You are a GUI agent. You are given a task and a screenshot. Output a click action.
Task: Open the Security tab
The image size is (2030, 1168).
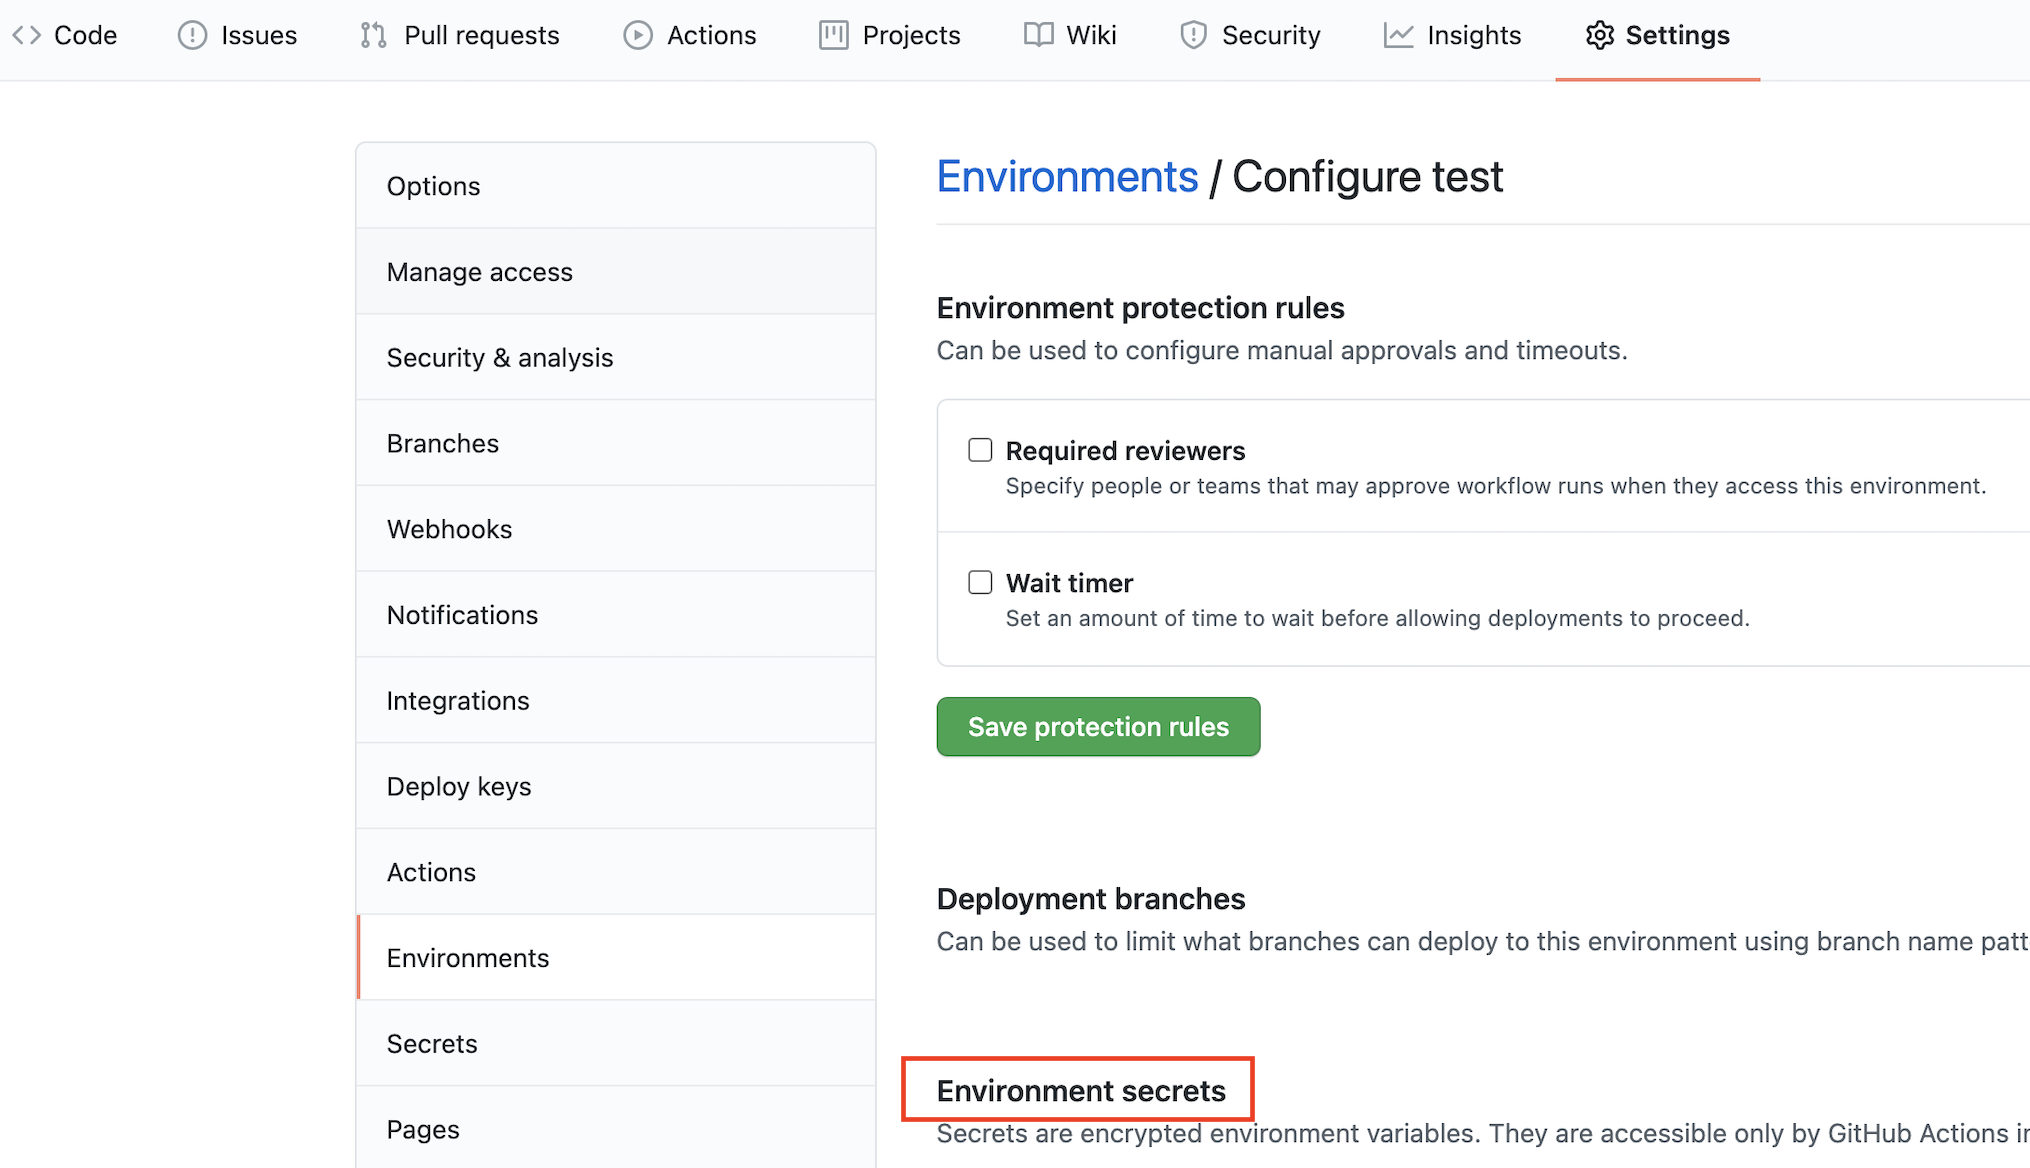(1250, 35)
